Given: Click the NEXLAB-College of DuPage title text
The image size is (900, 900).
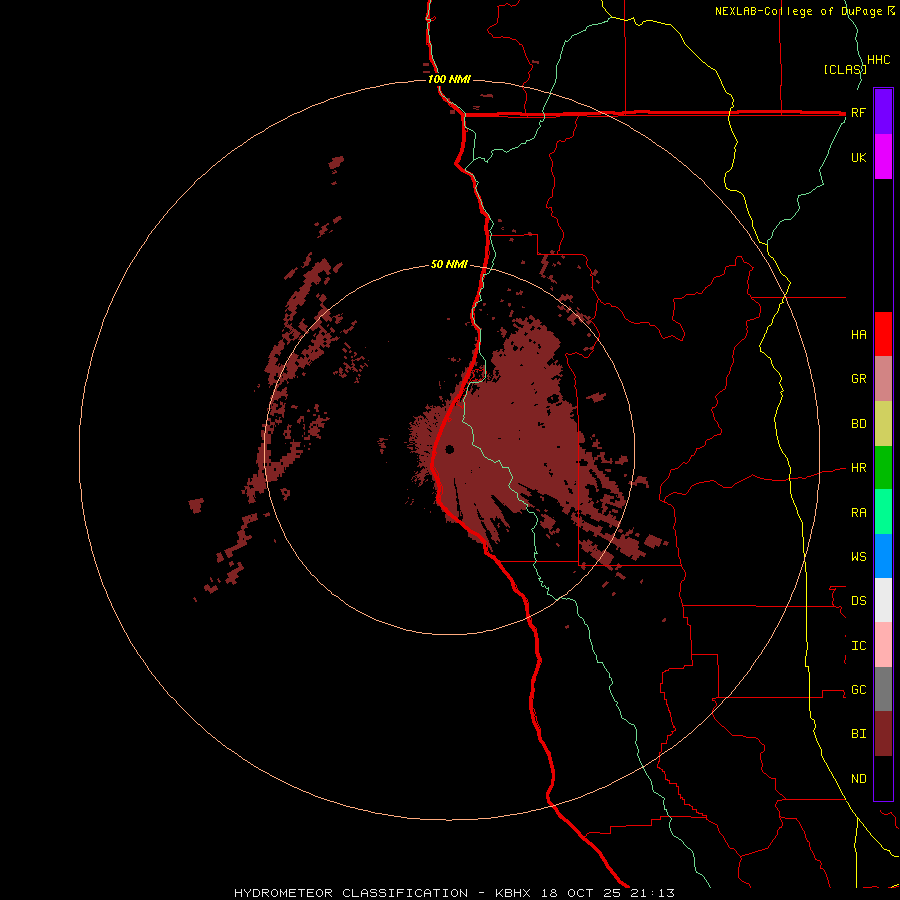Looking at the screenshot, I should tap(799, 11).
